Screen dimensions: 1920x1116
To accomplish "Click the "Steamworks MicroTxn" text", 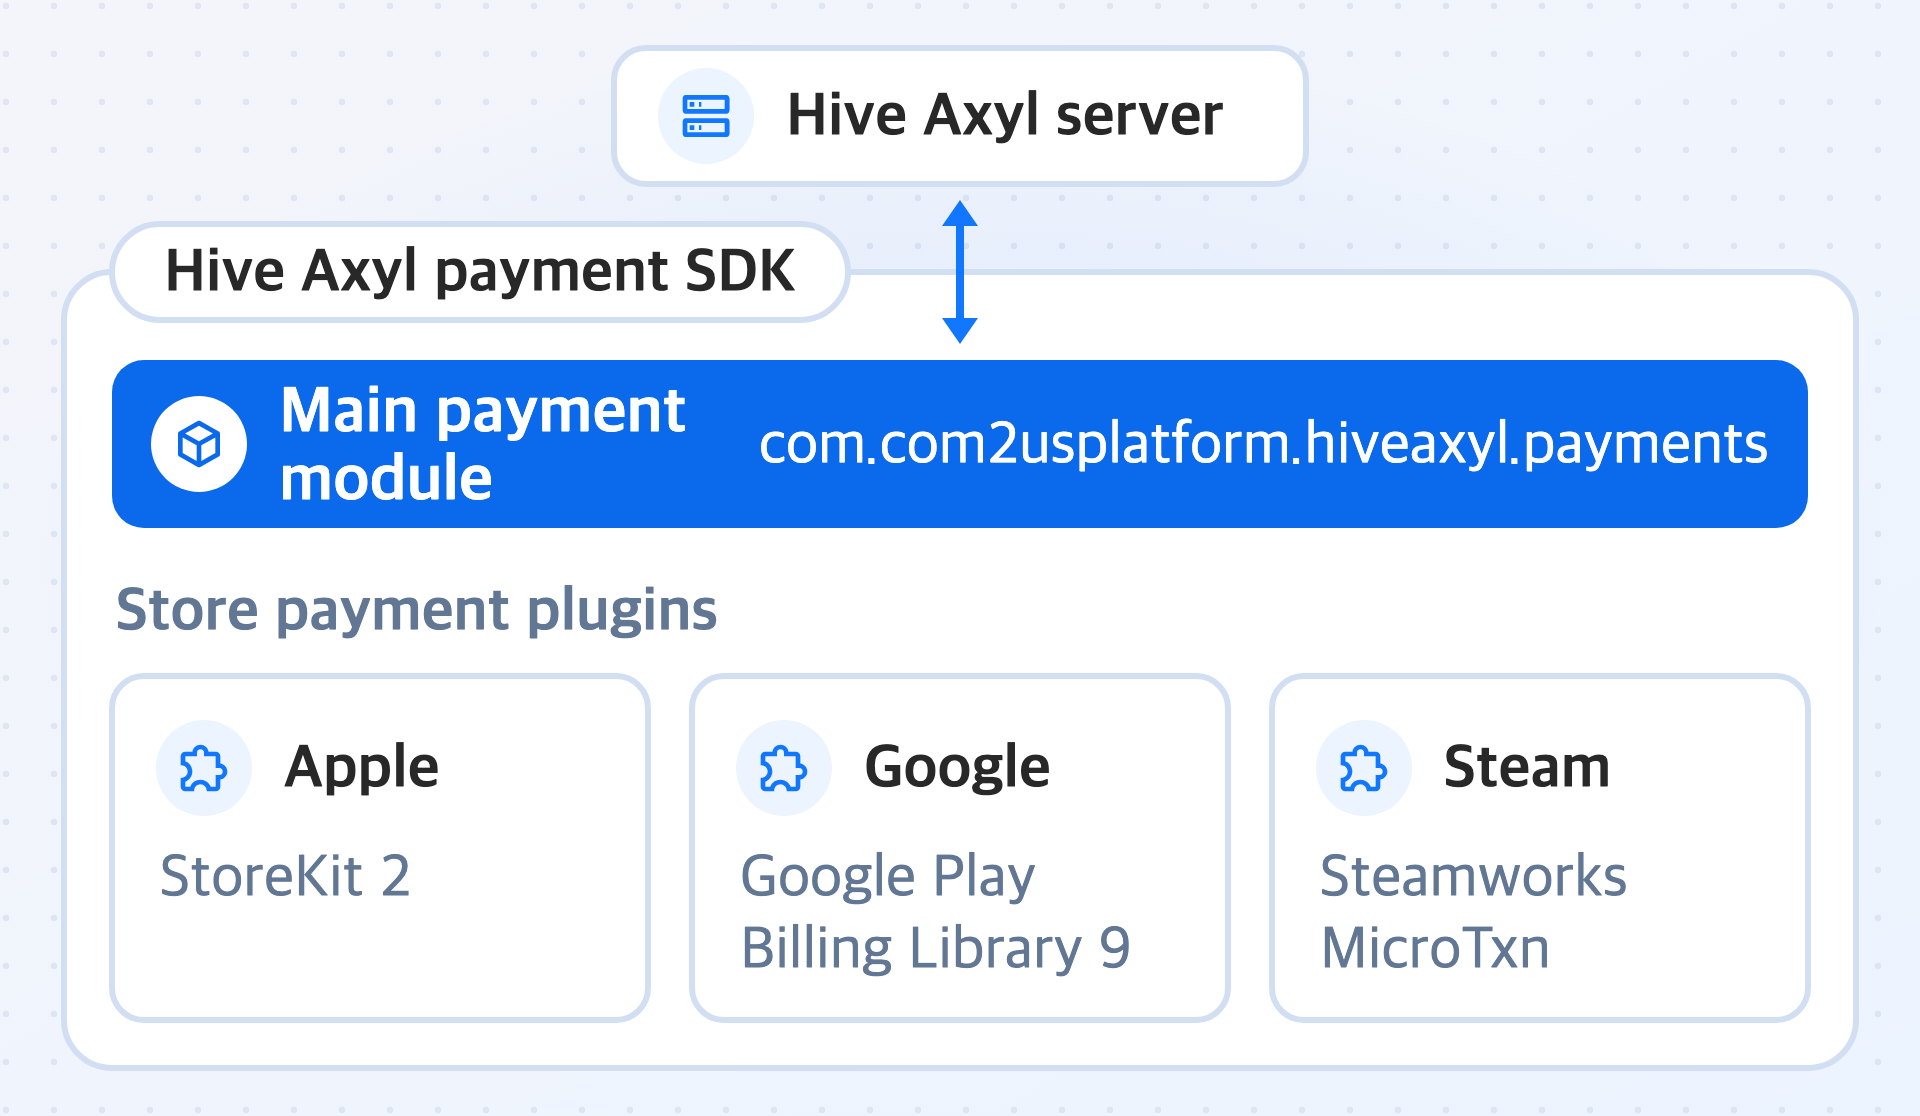I will pyautogui.click(x=1474, y=912).
